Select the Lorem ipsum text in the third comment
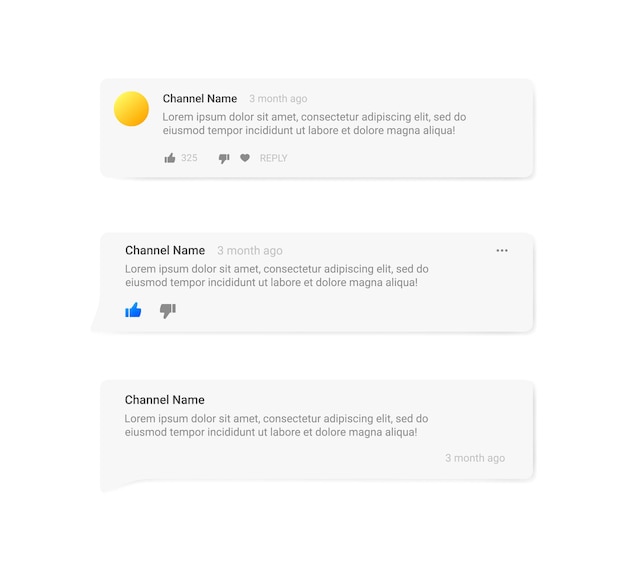 click(x=276, y=425)
